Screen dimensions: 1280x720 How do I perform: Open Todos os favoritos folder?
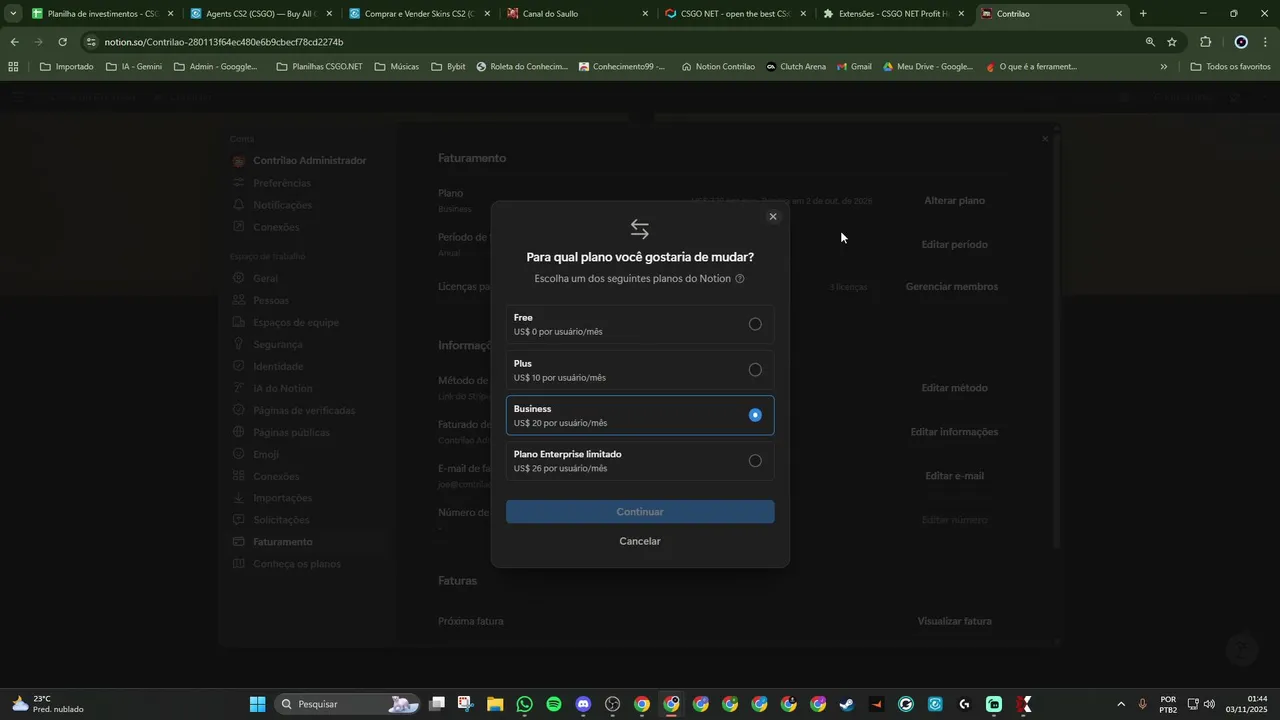(x=1230, y=67)
